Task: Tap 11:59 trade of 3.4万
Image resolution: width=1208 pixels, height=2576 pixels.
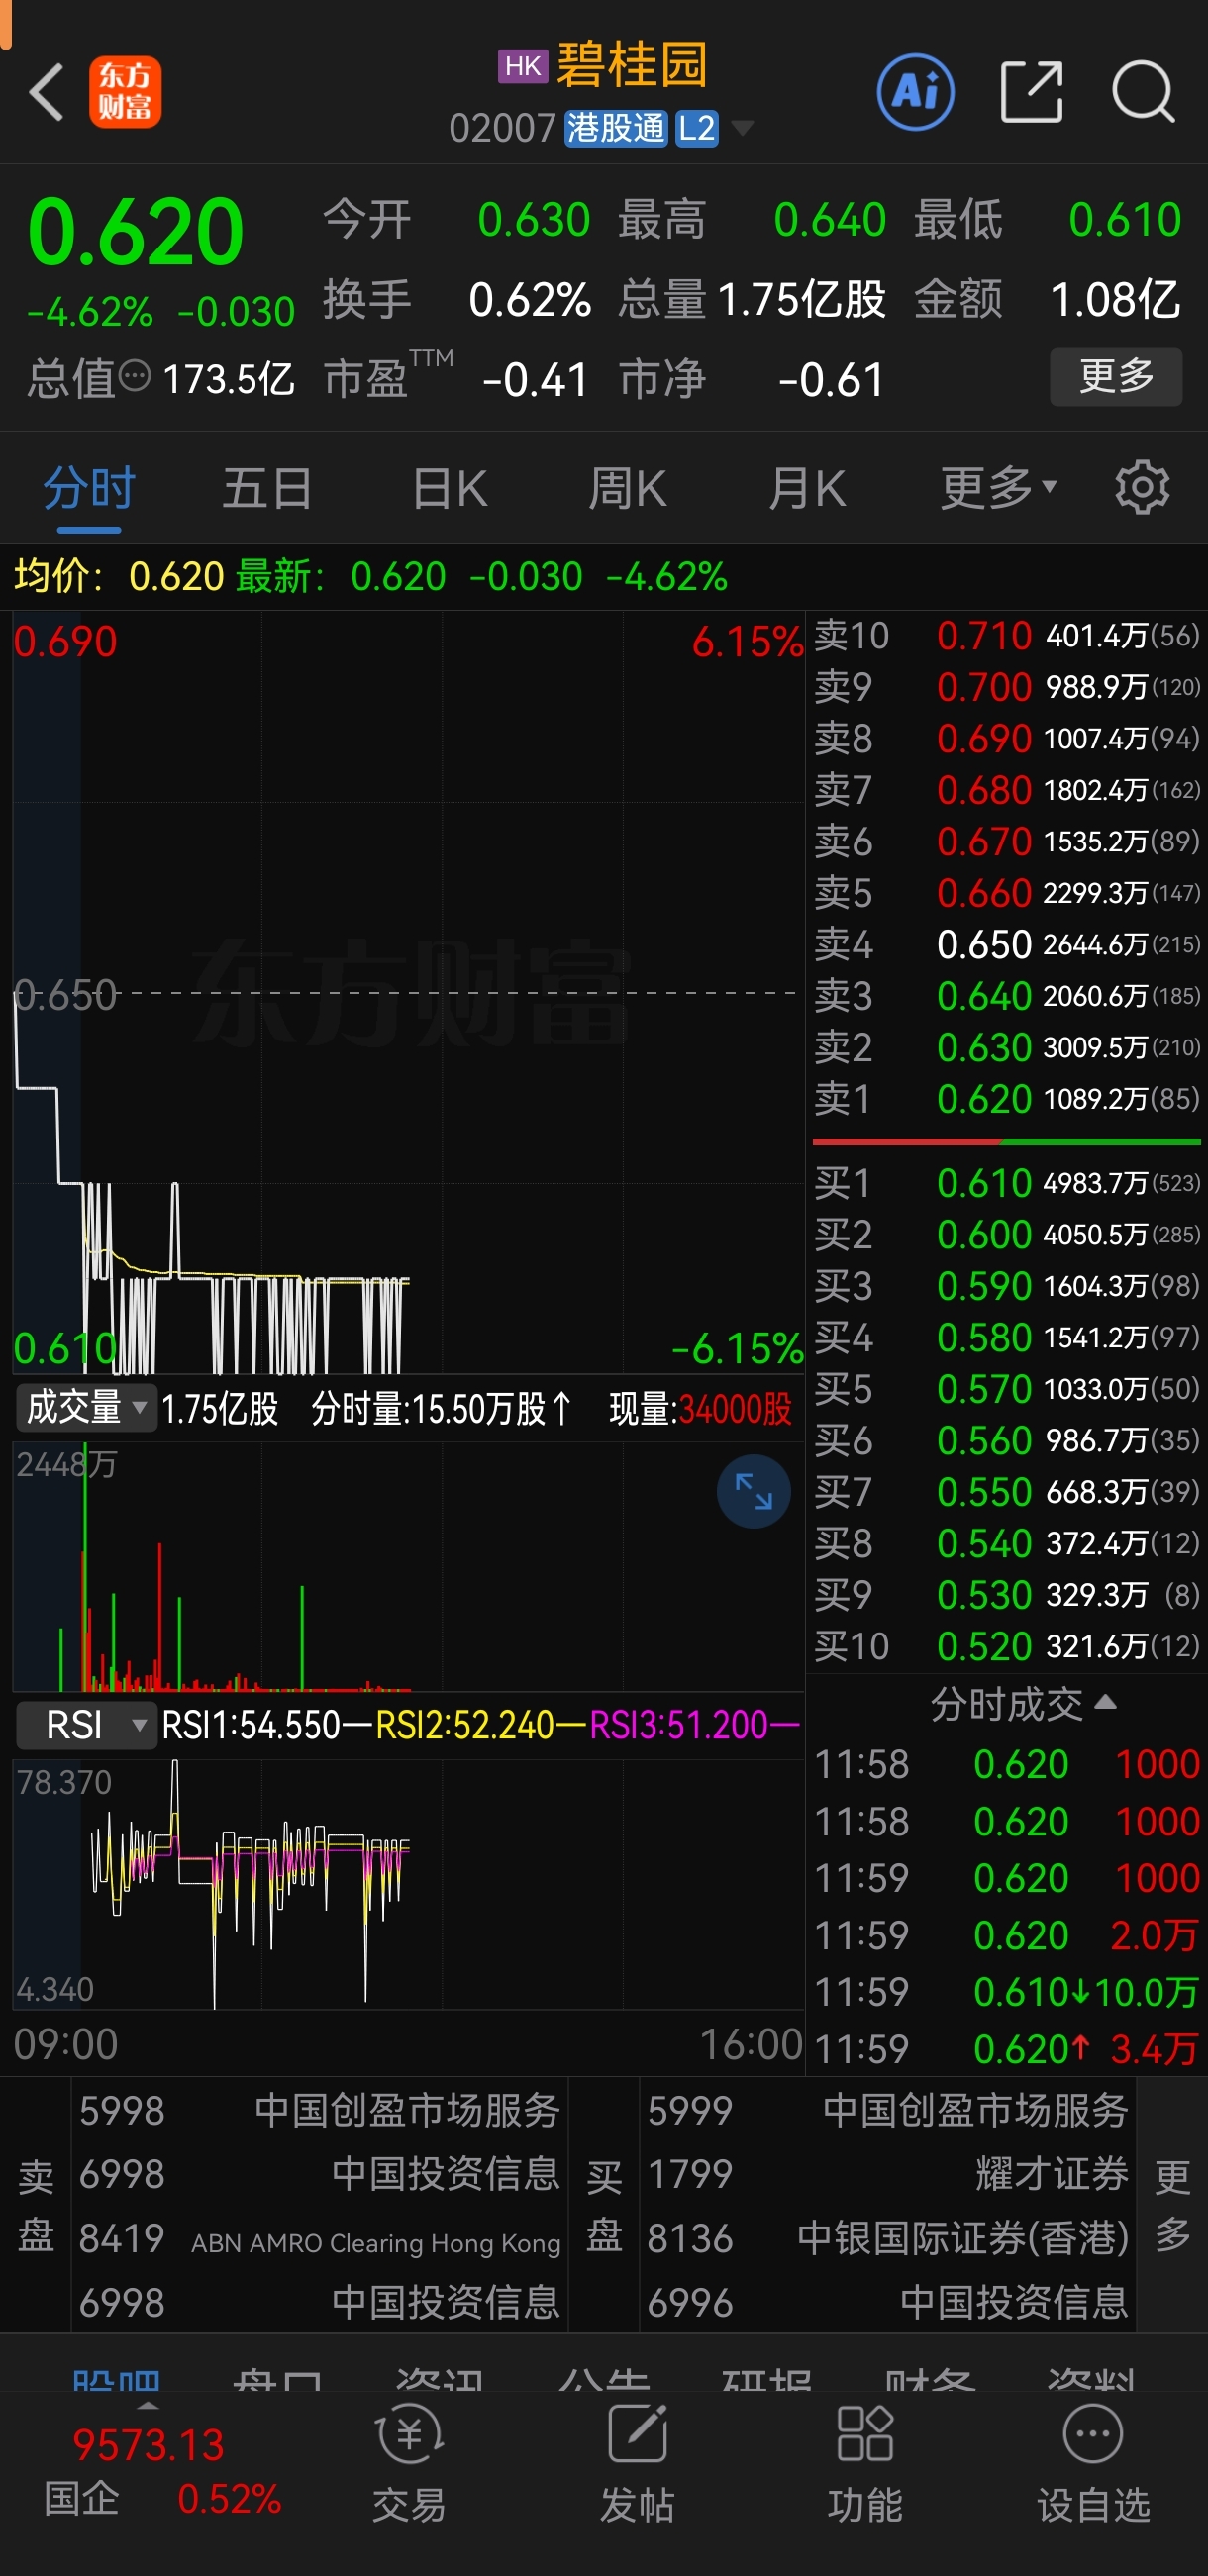Action: click(1006, 2049)
